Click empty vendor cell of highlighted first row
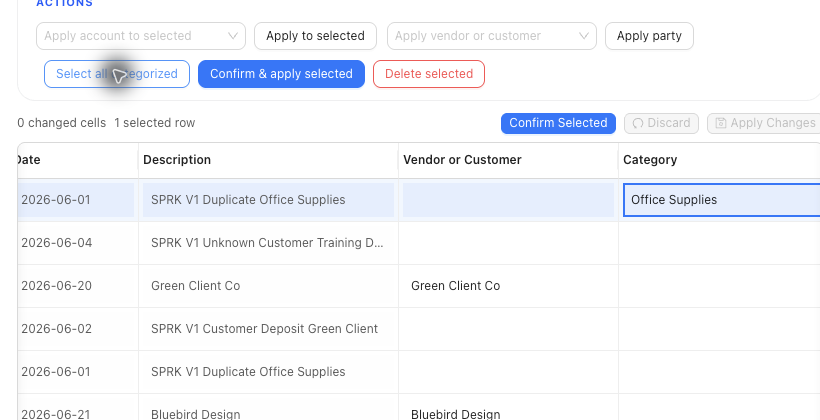The width and height of the screenshot is (820, 420). pos(508,200)
